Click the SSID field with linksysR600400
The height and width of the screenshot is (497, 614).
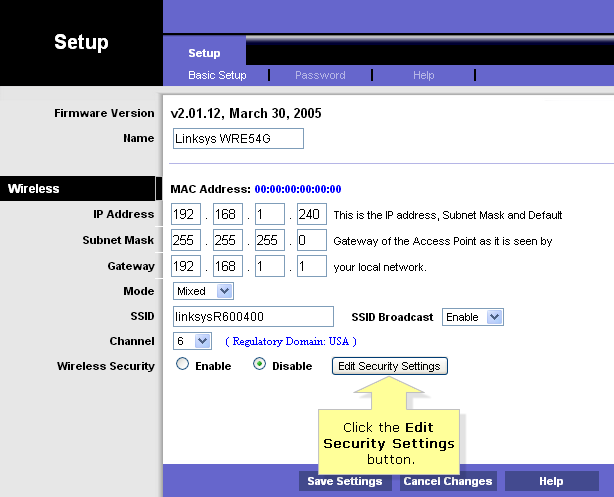253,316
